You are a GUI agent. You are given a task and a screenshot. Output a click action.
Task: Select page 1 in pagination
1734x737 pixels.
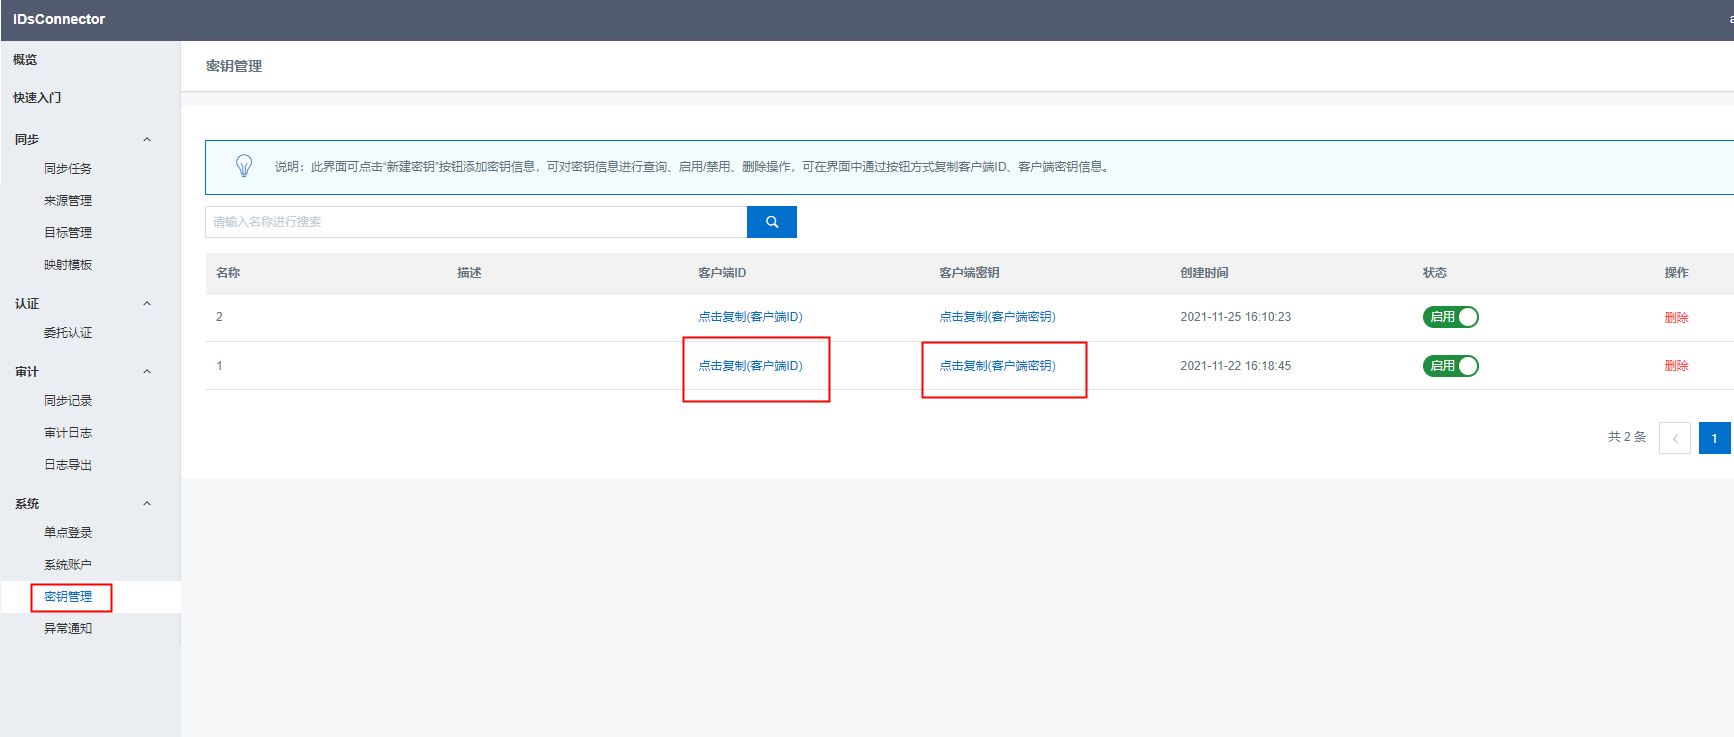(x=1714, y=438)
